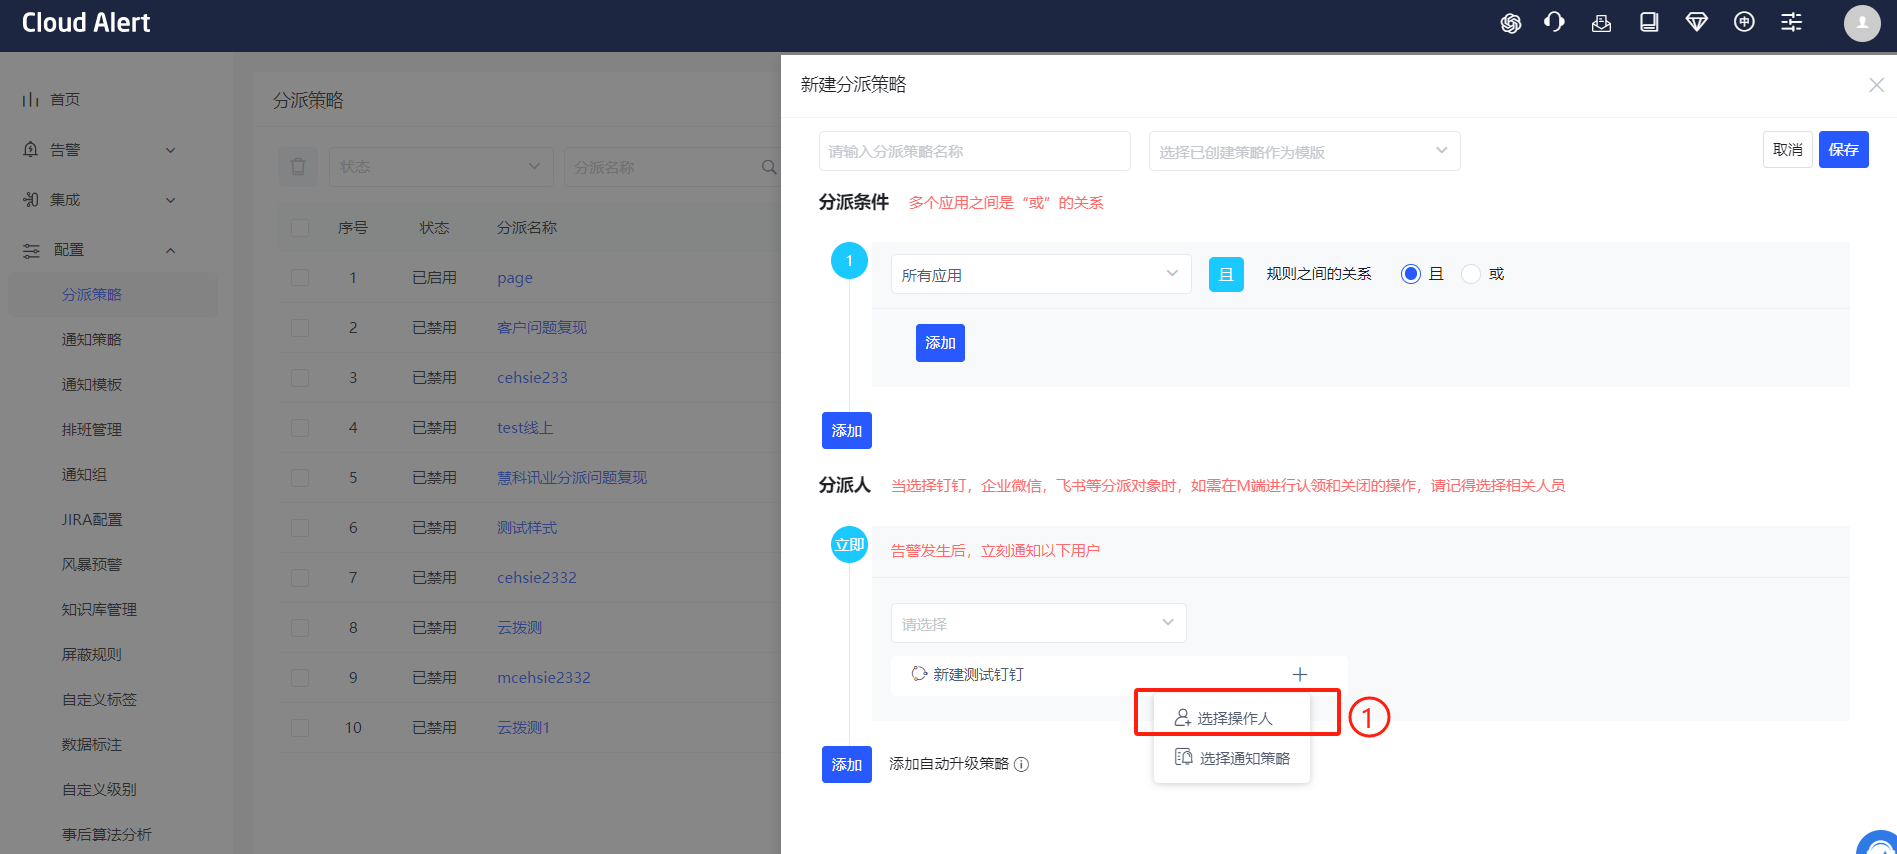Click the 告警 bell icon in sidebar

(x=31, y=150)
